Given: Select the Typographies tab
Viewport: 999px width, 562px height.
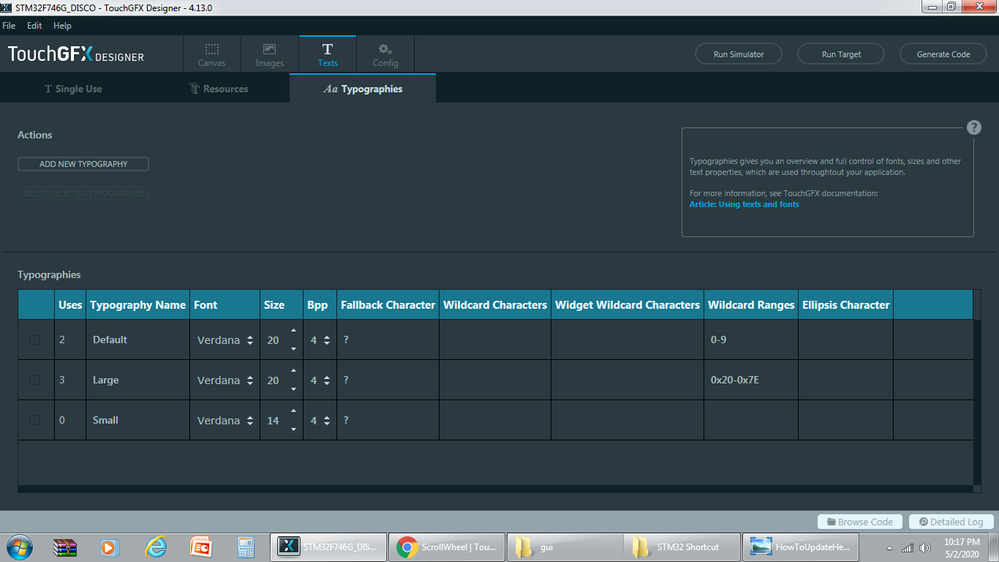Looking at the screenshot, I should pos(363,89).
